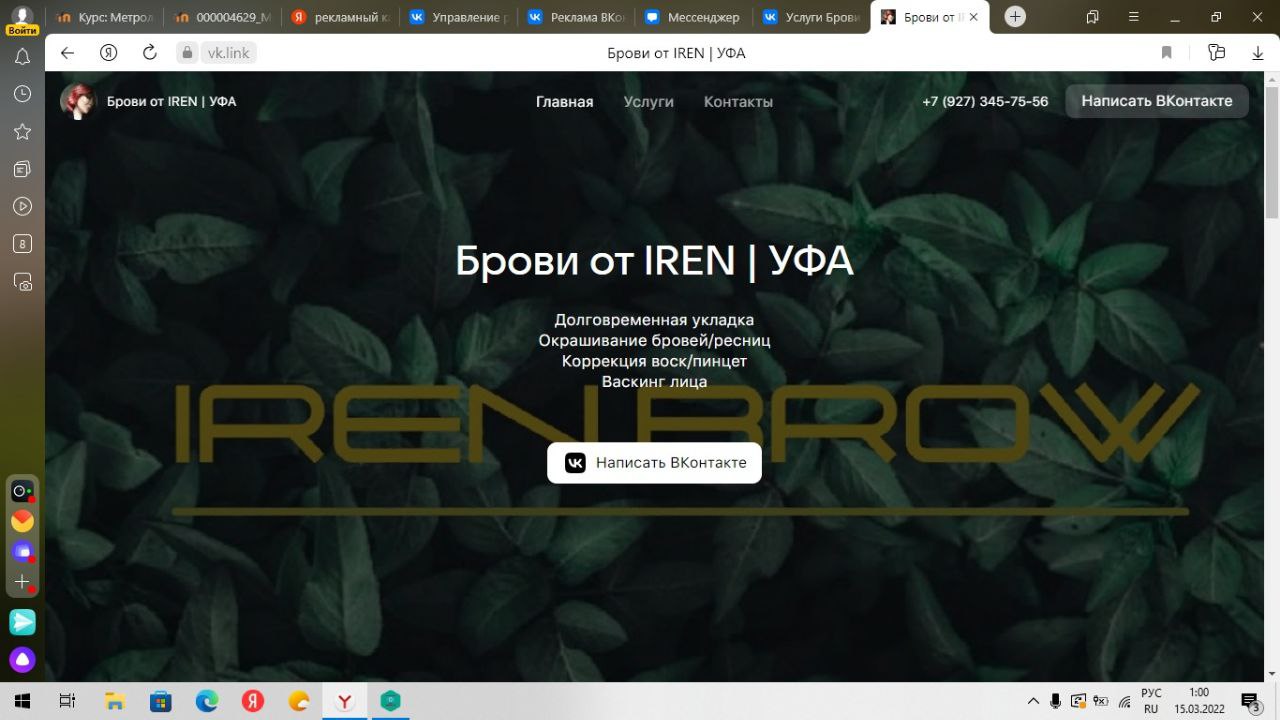1280x720 pixels.
Task: Close the Брови от tab
Action: 974,17
